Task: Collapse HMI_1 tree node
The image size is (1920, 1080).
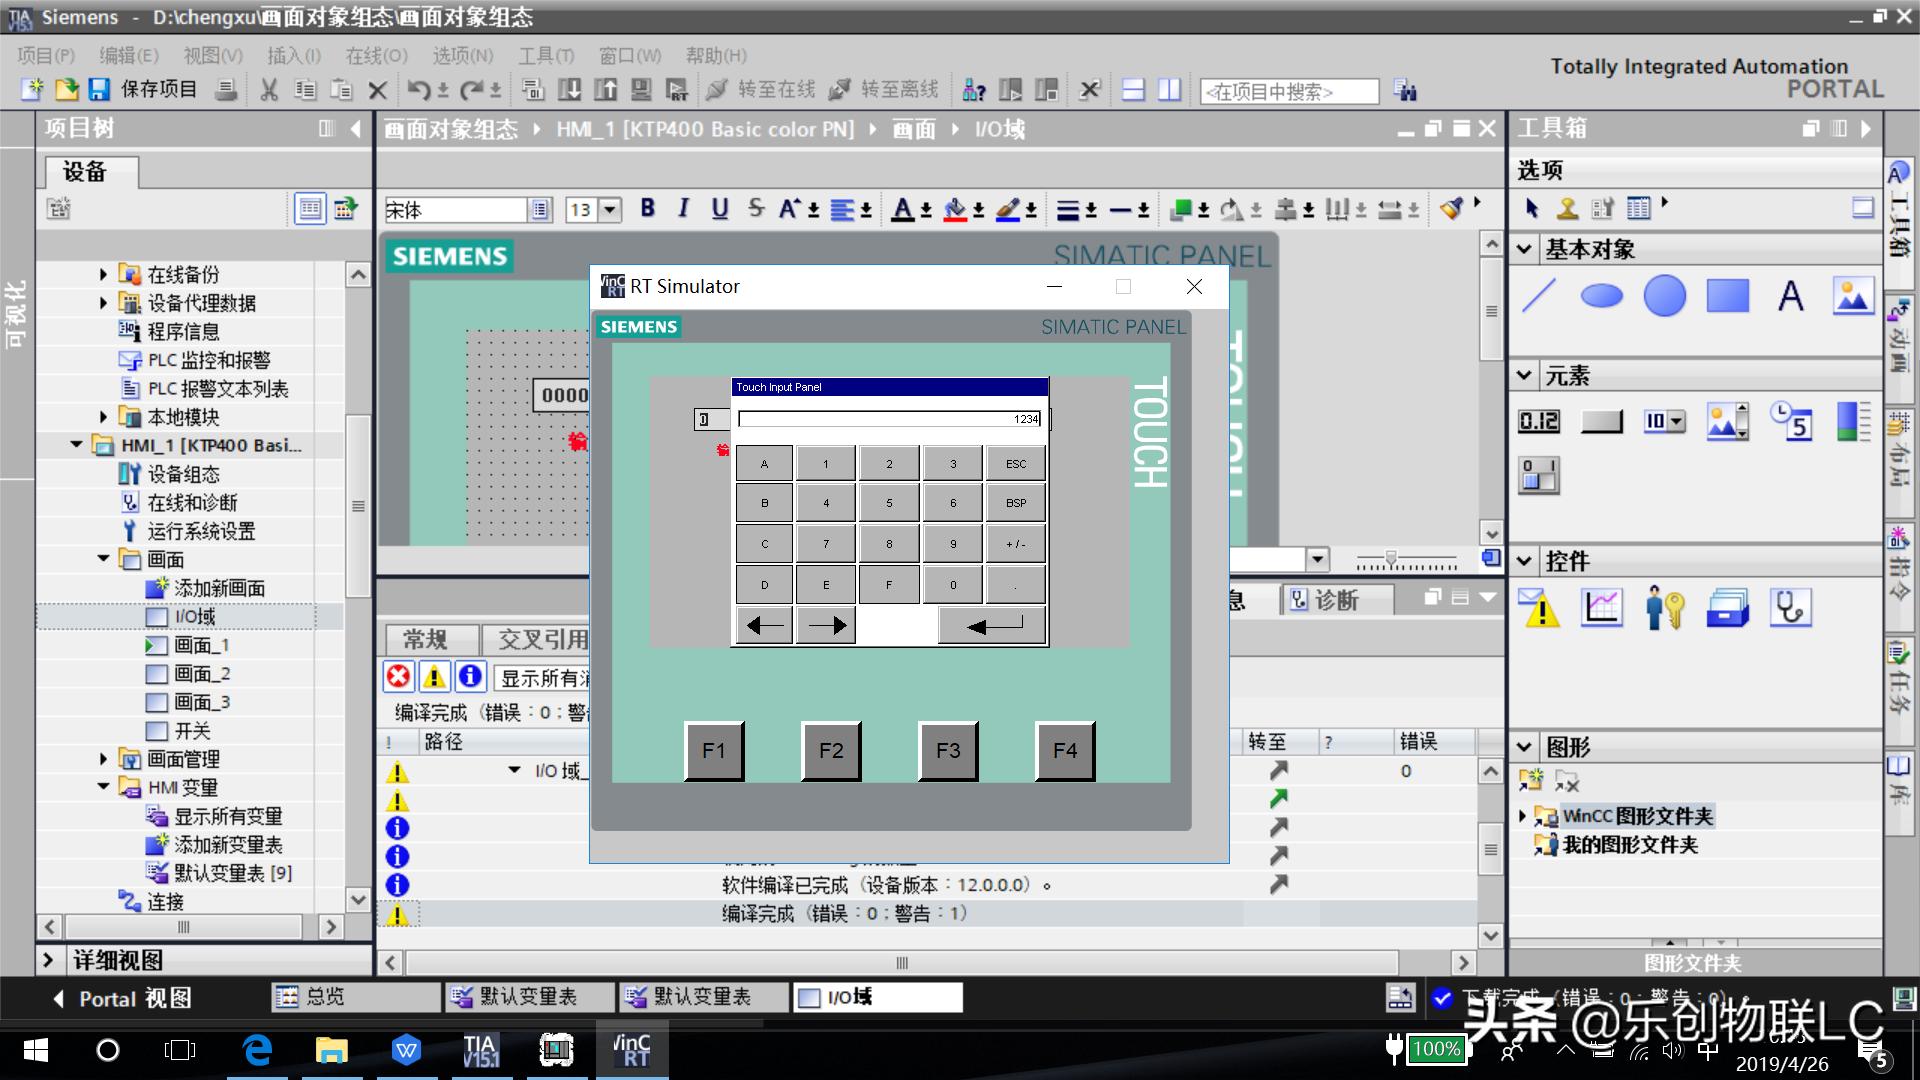Action: (x=76, y=445)
